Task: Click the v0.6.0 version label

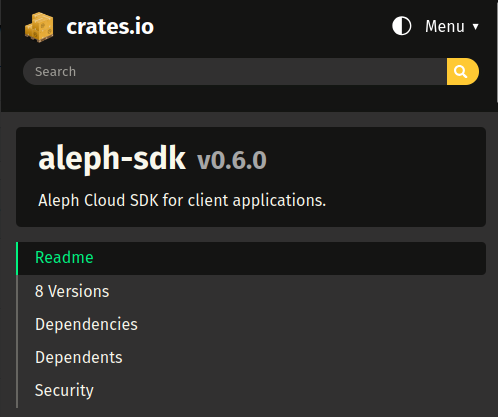Action: [x=232, y=161]
